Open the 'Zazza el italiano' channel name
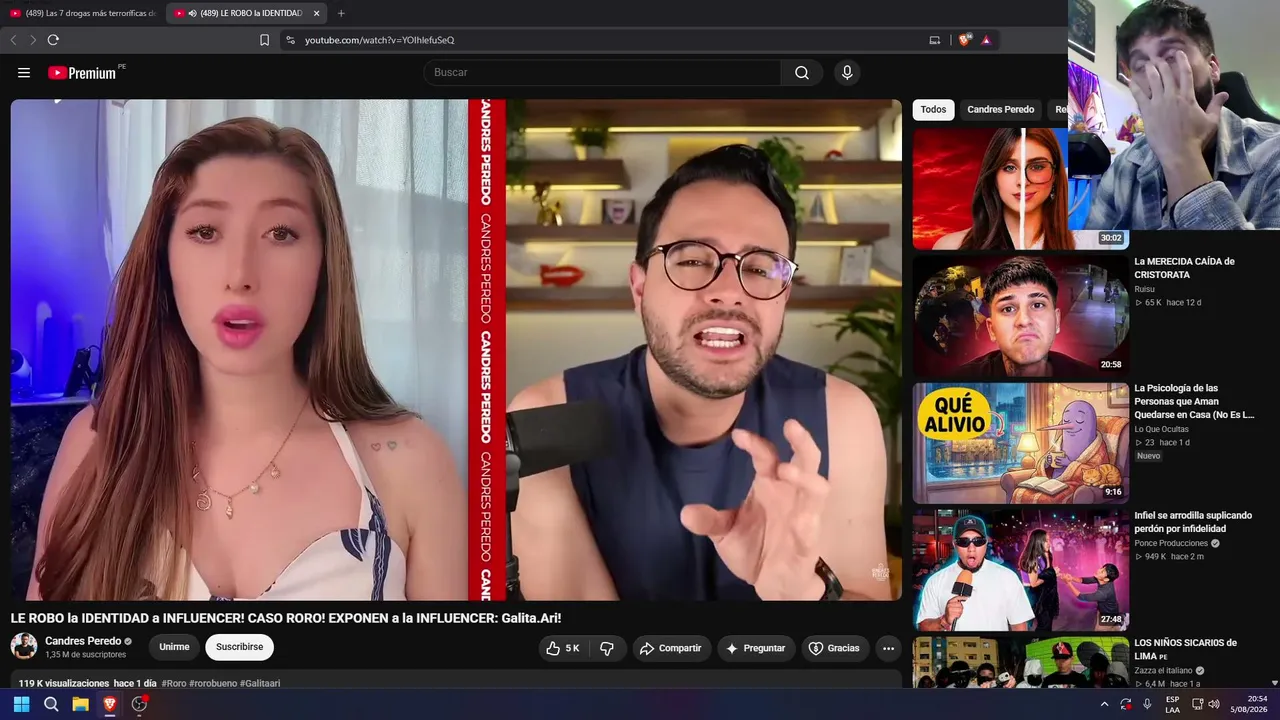1280x720 pixels. point(1163,671)
